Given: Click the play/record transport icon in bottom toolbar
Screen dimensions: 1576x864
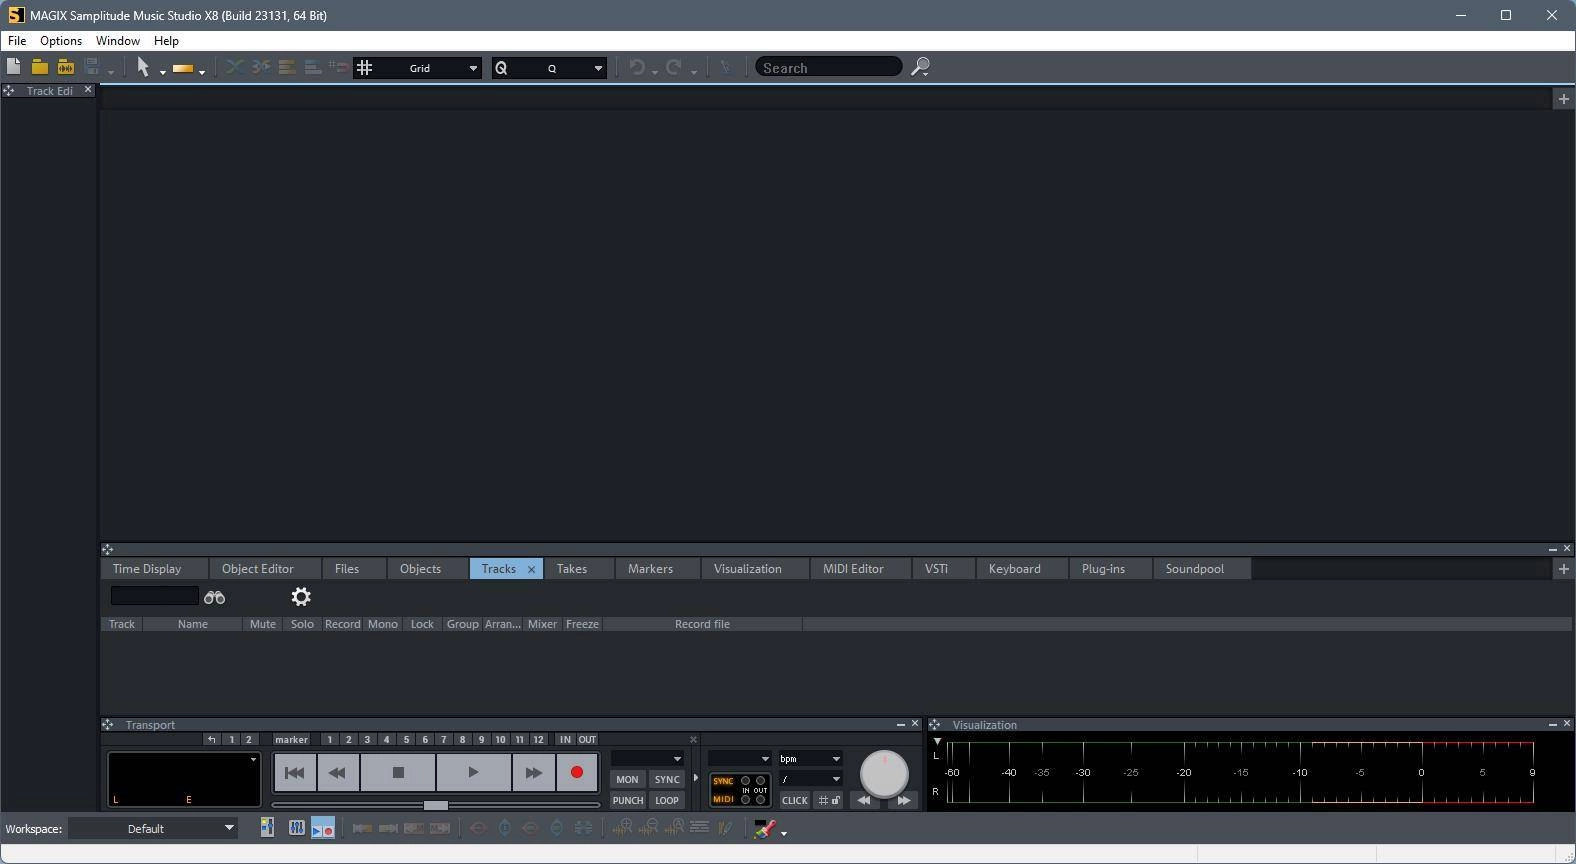Looking at the screenshot, I should click(323, 828).
